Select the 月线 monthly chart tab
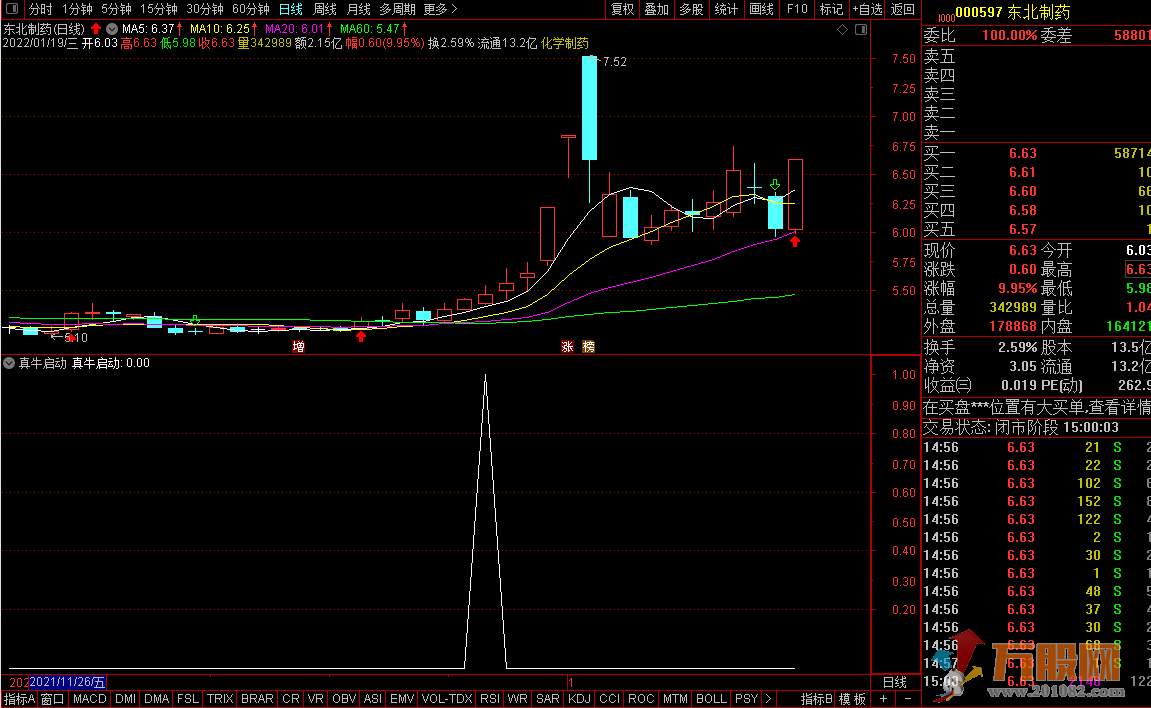 pyautogui.click(x=358, y=9)
